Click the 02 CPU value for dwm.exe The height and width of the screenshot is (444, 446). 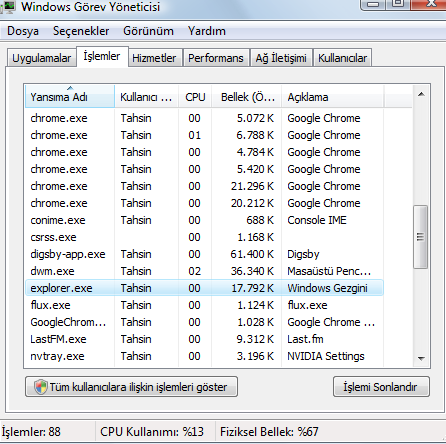194,271
